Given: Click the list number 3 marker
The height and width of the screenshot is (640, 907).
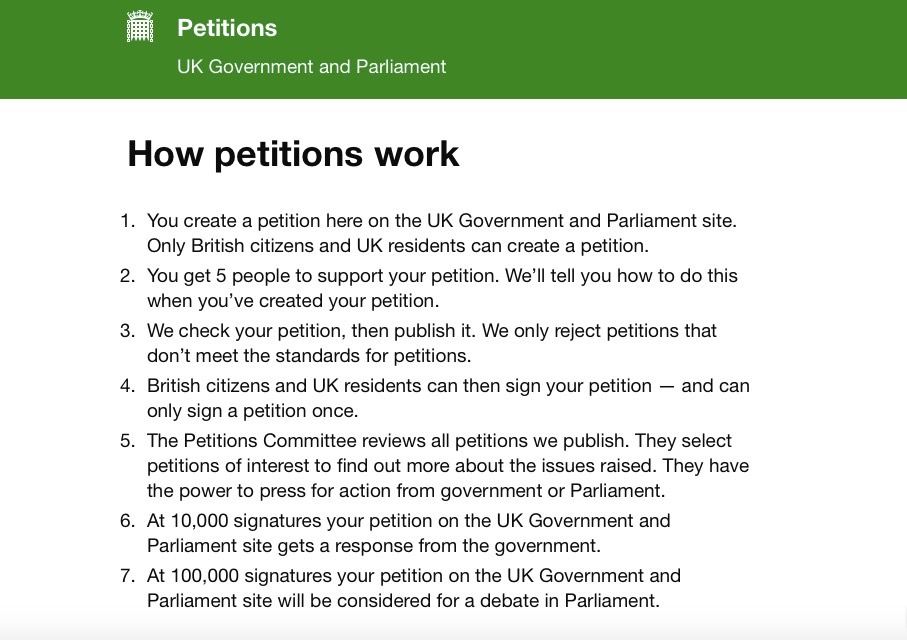Looking at the screenshot, I should [126, 331].
